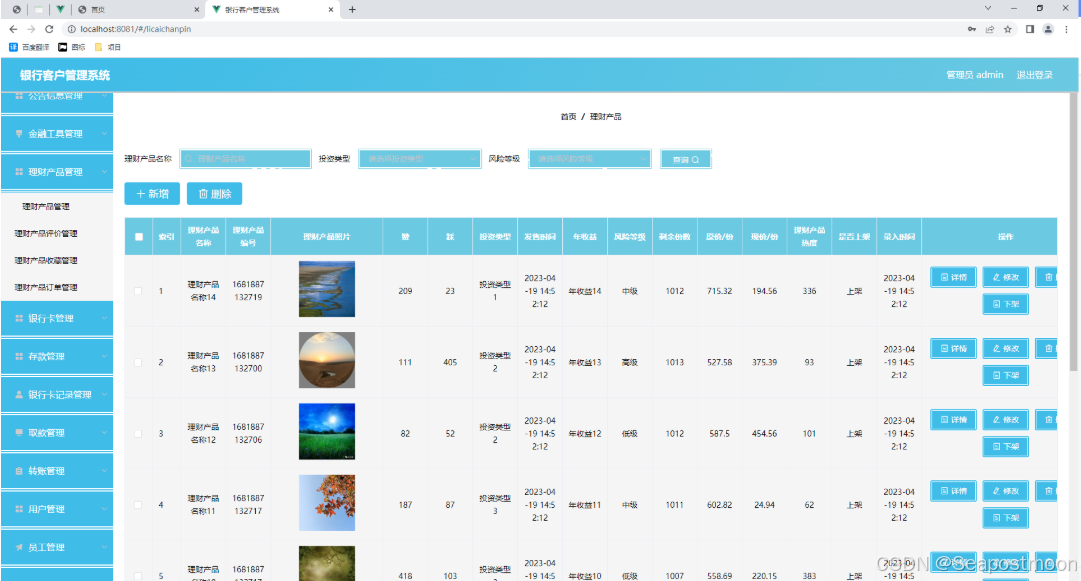
Task: Check the box for row 理财产品名称11
Action: (138, 505)
